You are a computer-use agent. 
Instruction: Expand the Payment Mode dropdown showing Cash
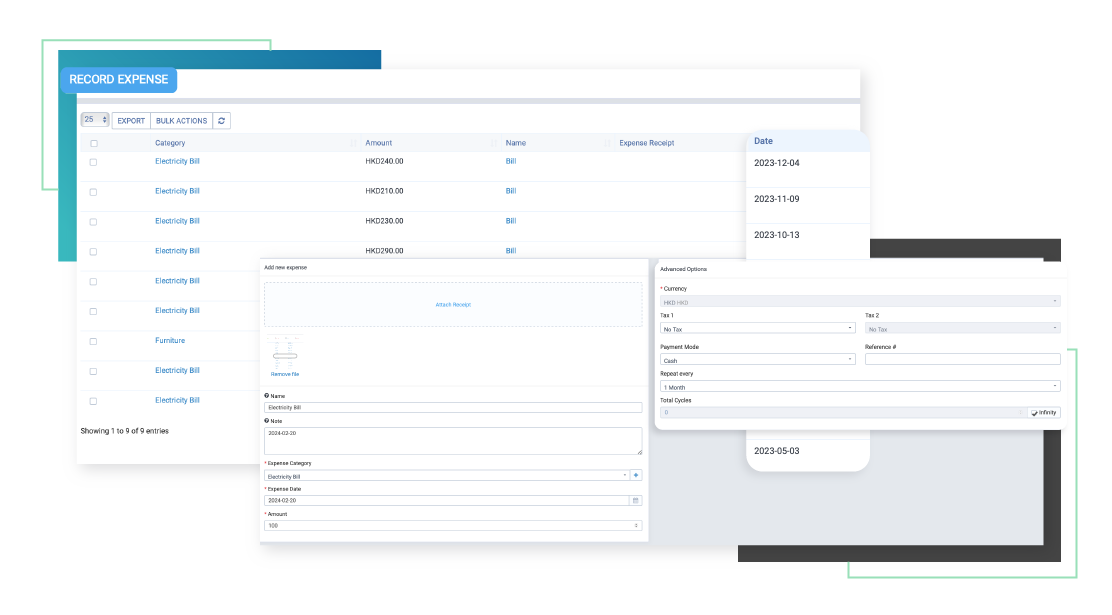click(x=758, y=360)
